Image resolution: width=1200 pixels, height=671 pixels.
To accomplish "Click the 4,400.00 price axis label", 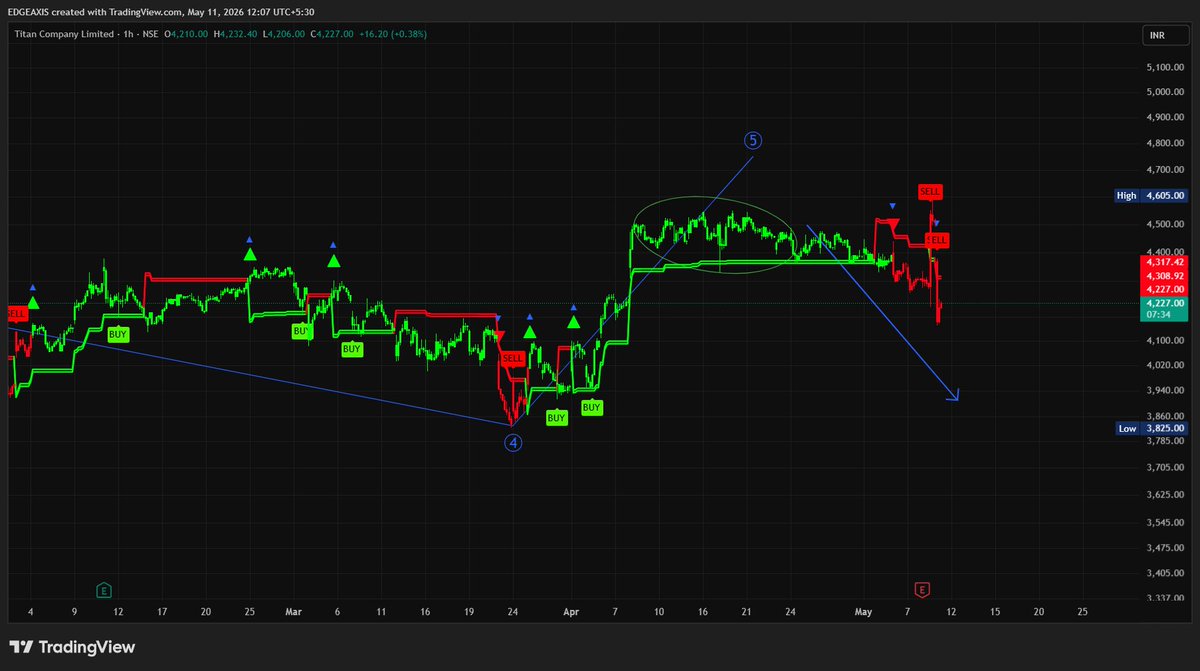I will (1165, 253).
